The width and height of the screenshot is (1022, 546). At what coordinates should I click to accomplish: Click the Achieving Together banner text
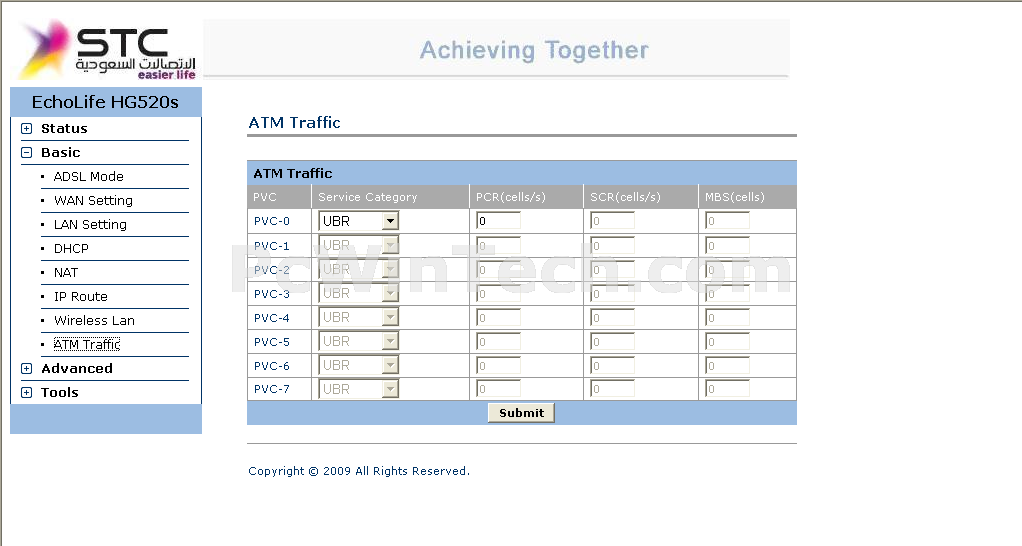click(534, 50)
